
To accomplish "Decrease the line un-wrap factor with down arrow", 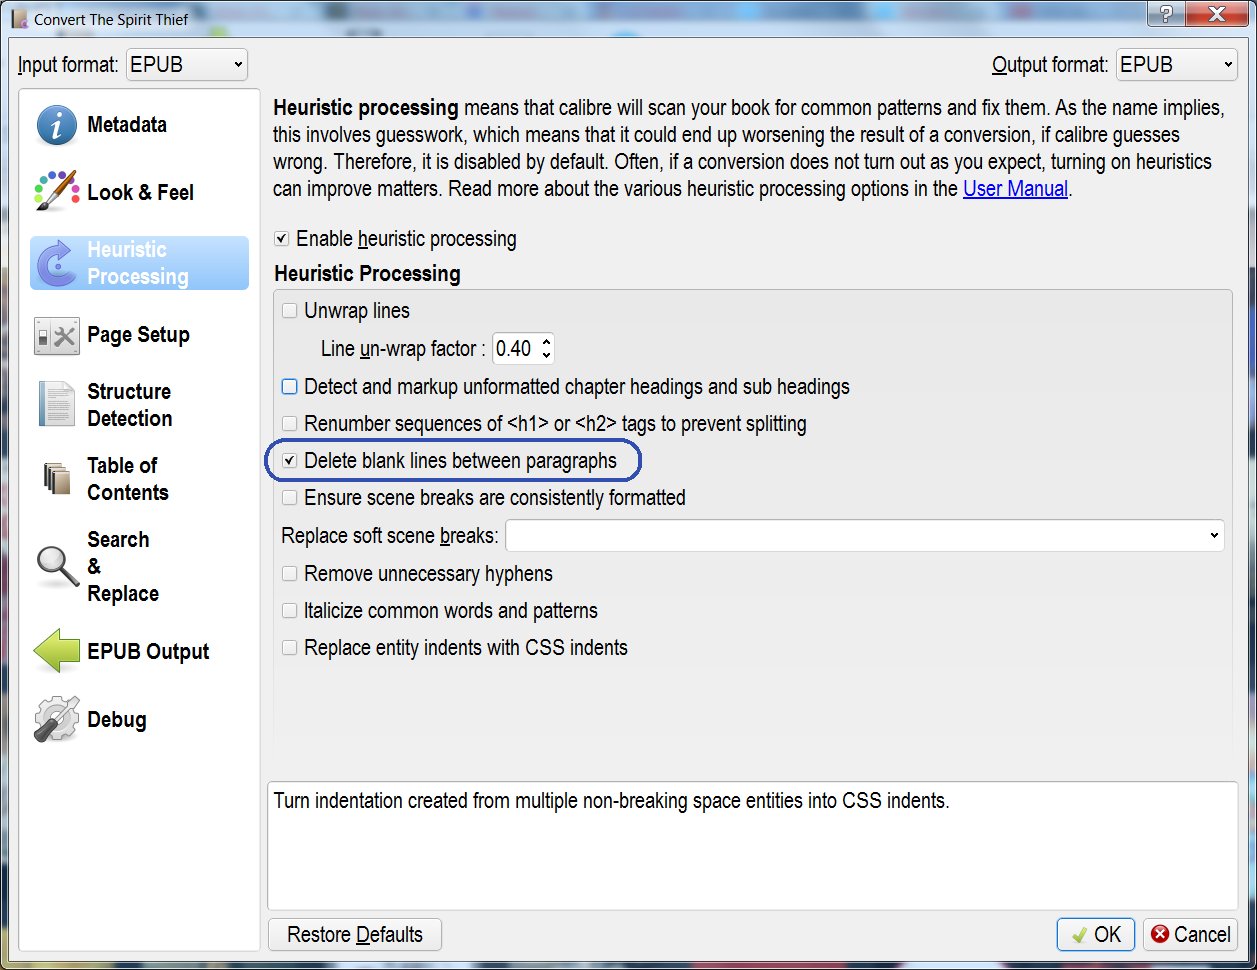I will [546, 355].
